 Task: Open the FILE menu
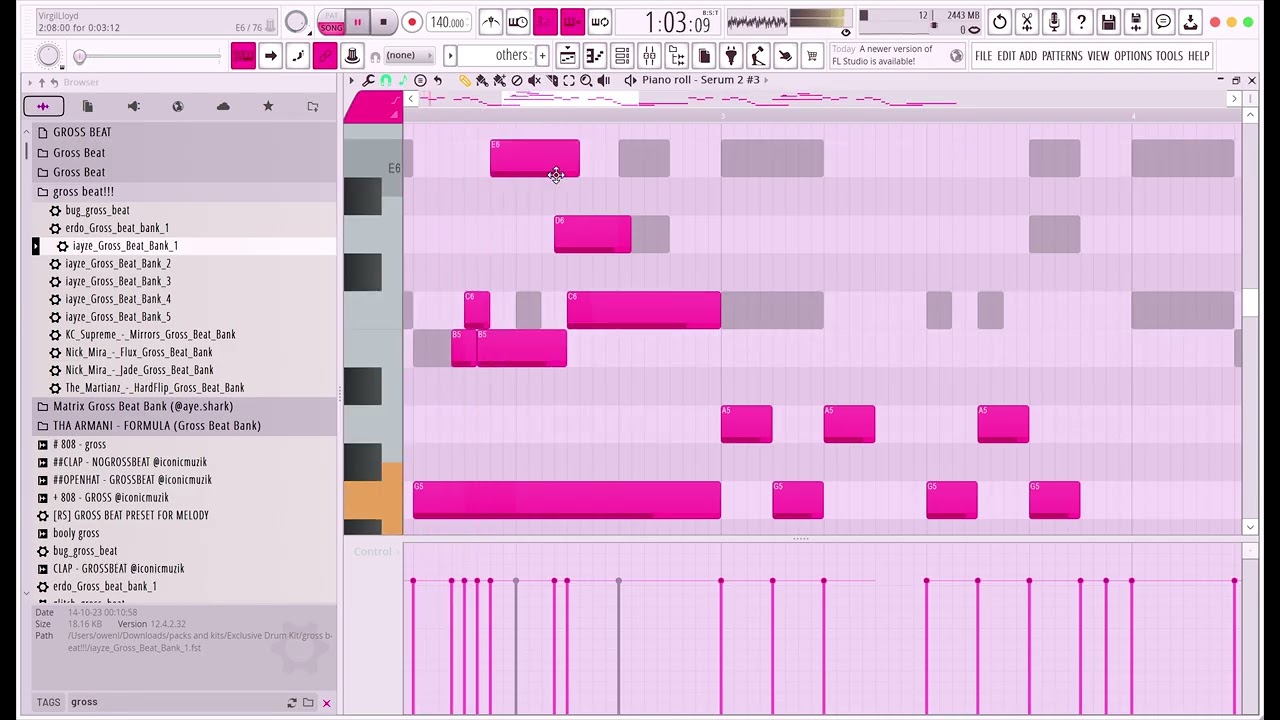(x=983, y=56)
